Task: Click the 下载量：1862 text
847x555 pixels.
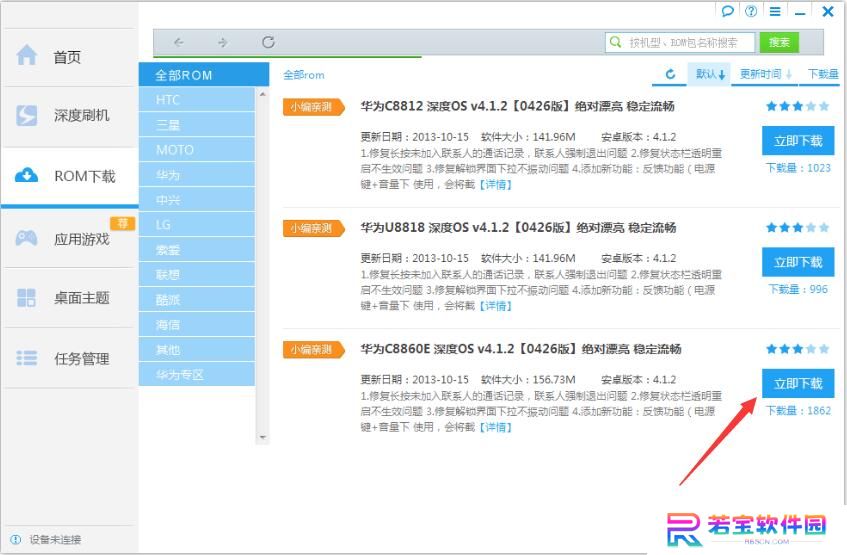Action: pos(798,411)
